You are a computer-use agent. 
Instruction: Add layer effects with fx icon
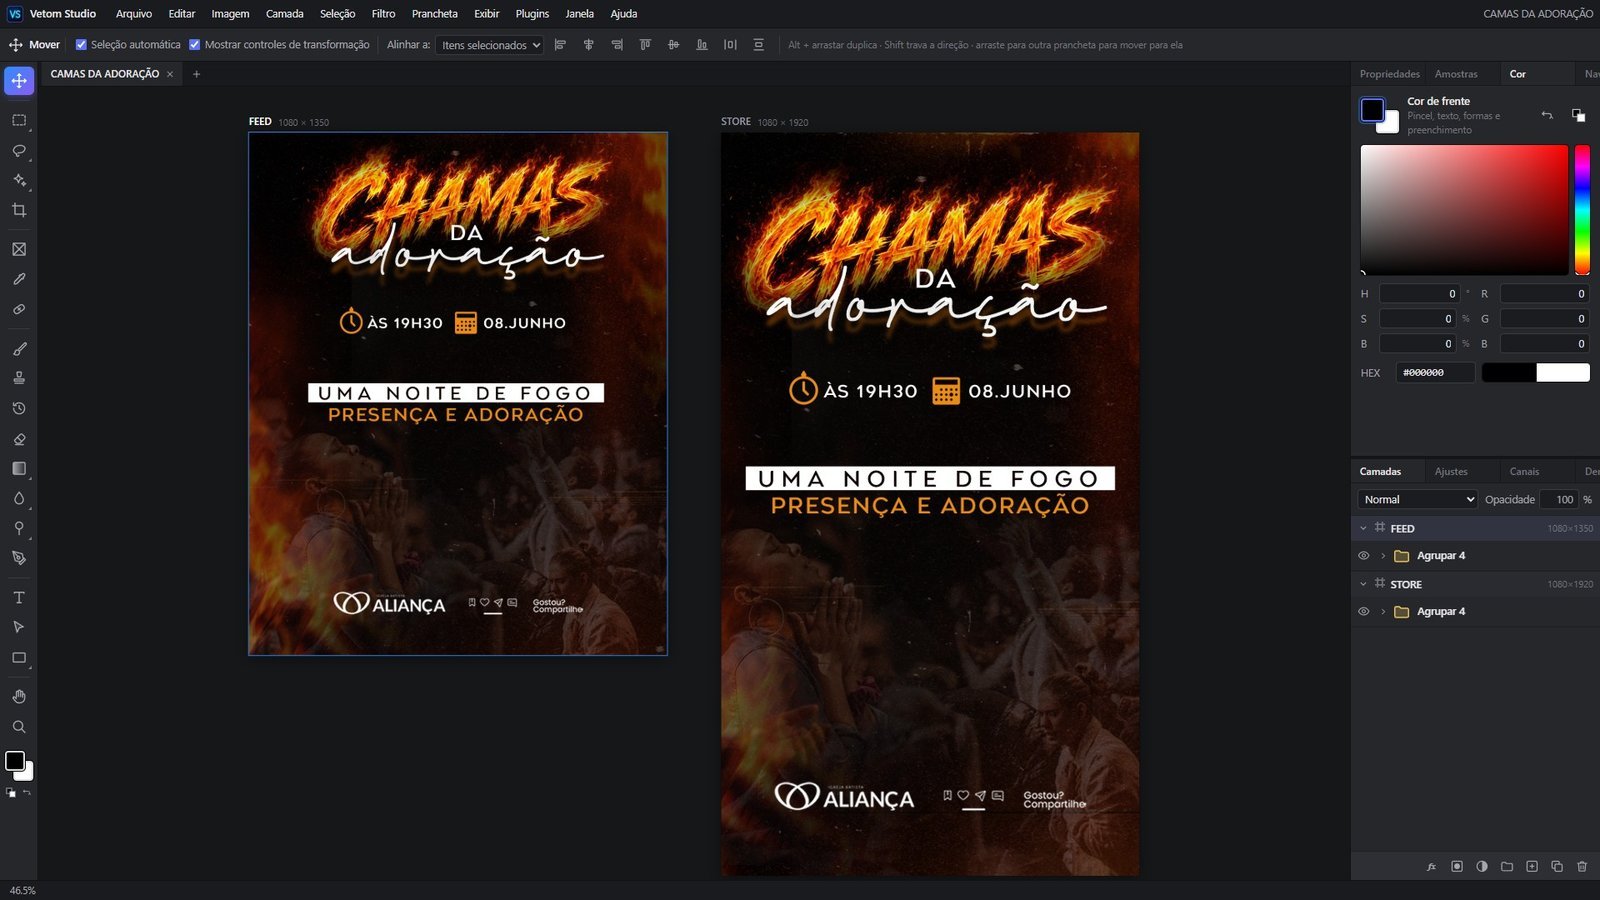point(1431,866)
